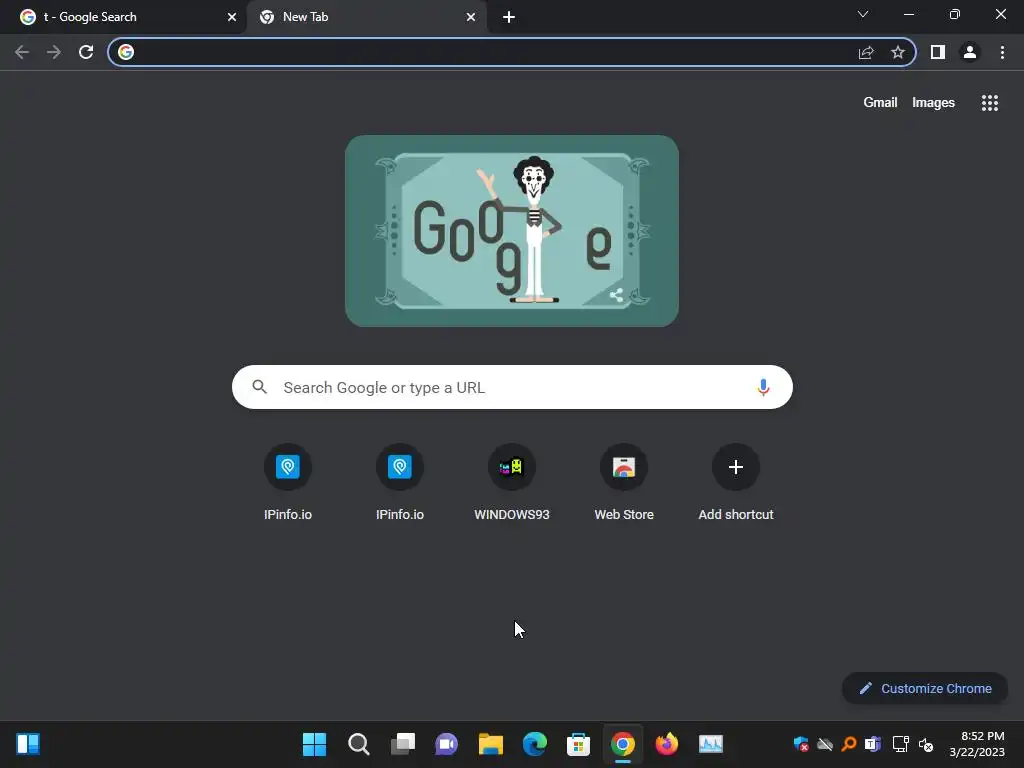Open the performance monitor taskbar app
The width and height of the screenshot is (1024, 768).
[x=711, y=744]
